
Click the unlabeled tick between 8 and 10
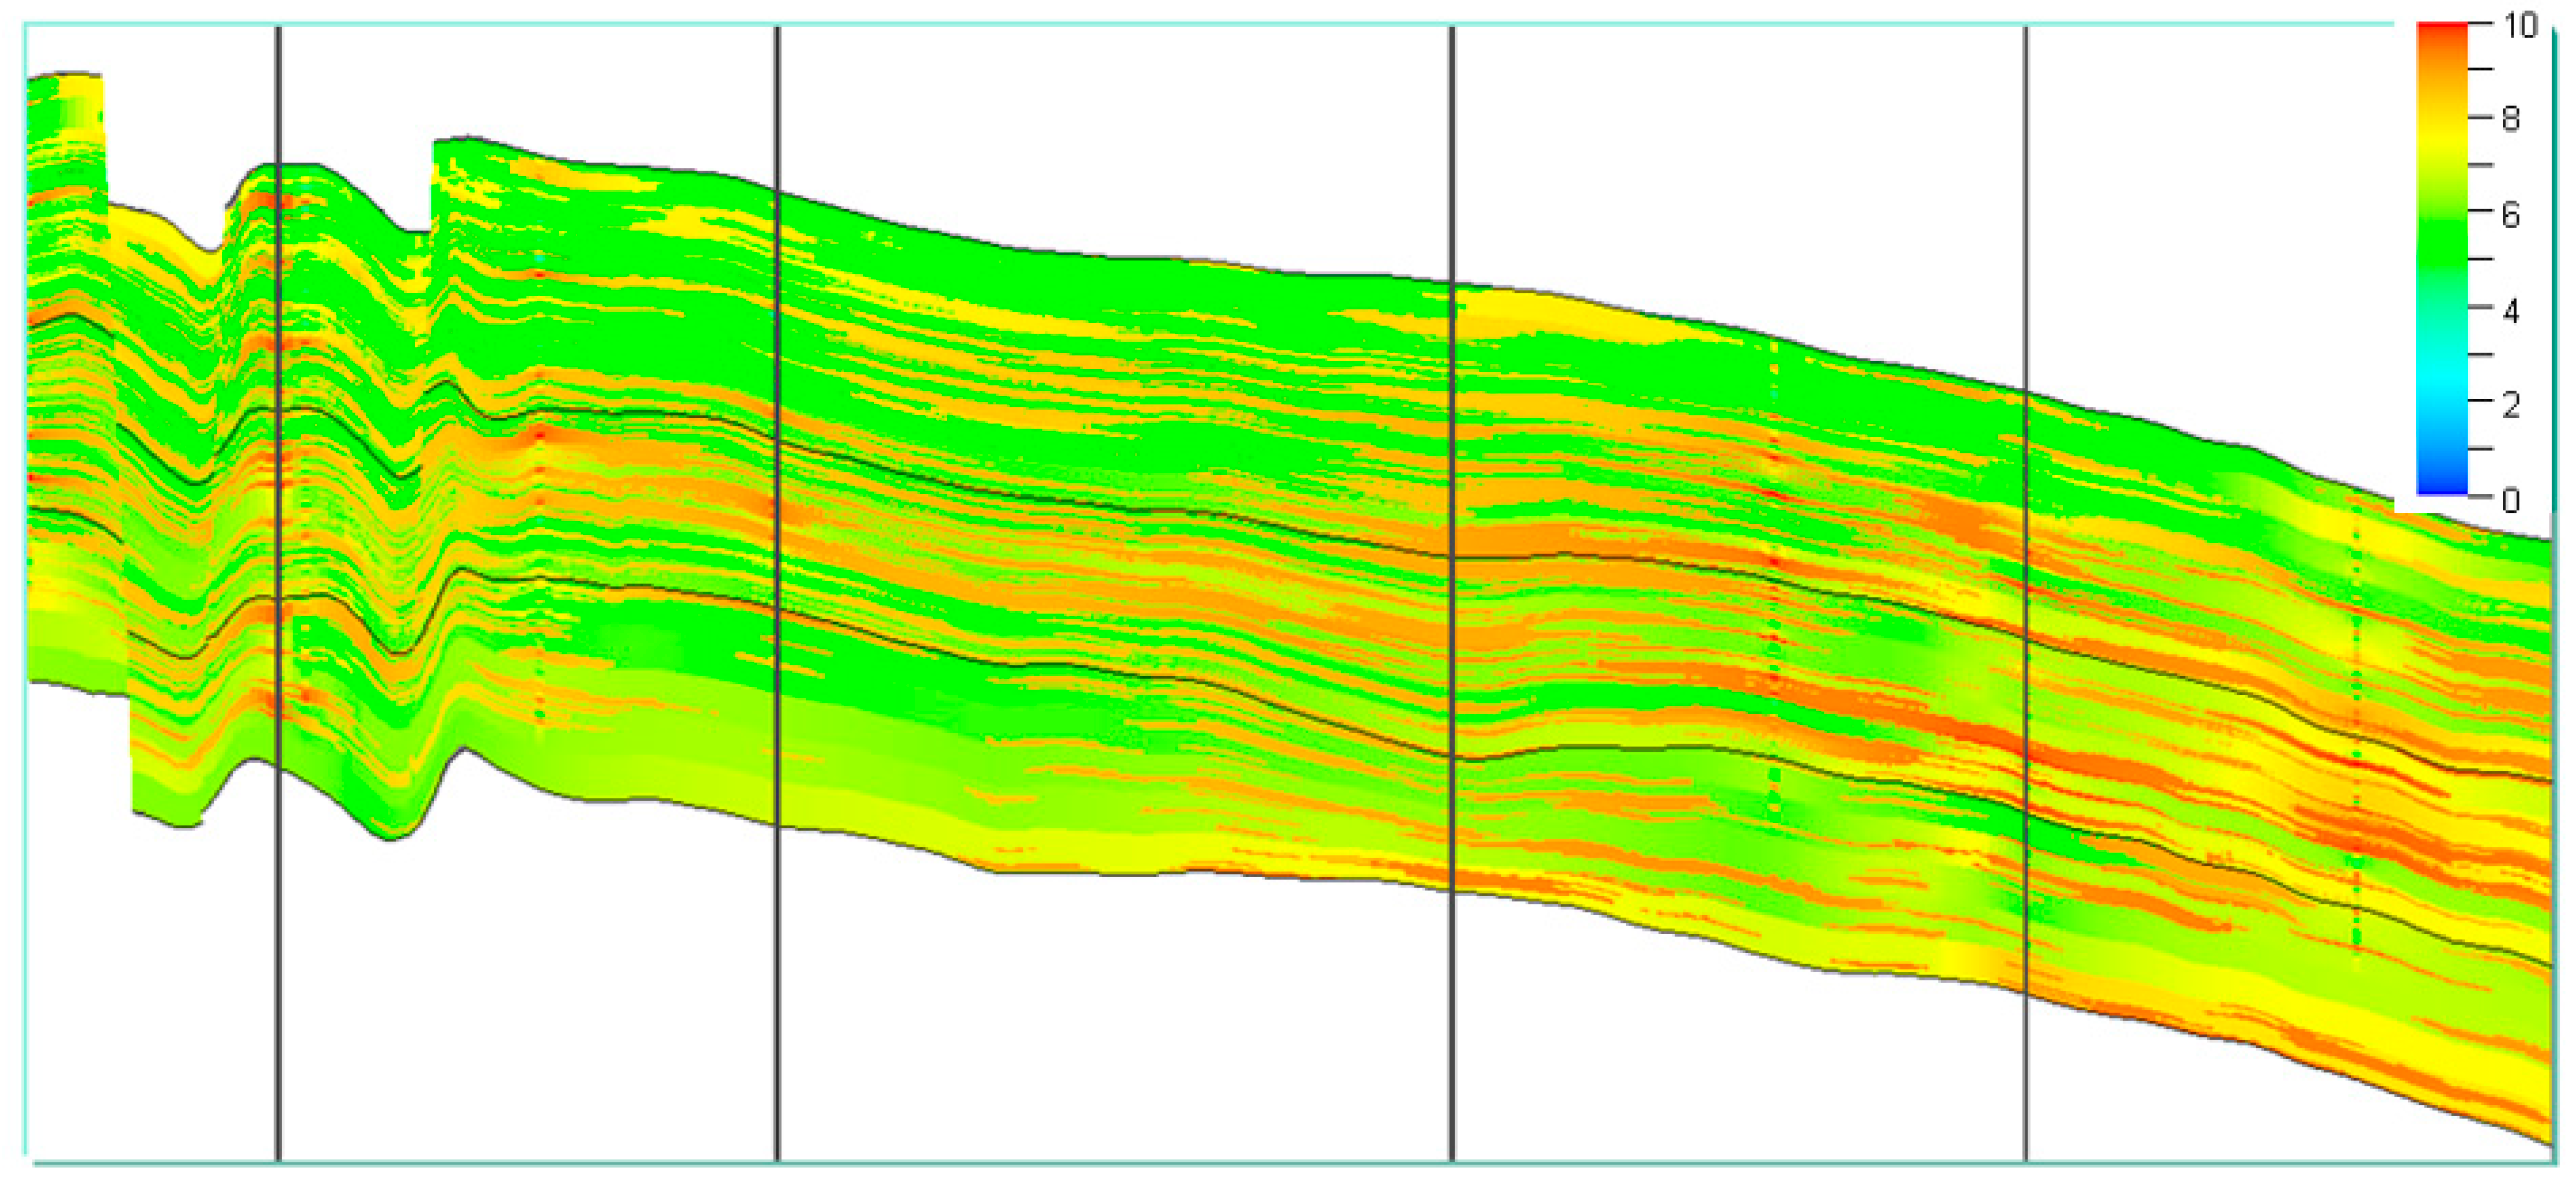coord(2480,70)
